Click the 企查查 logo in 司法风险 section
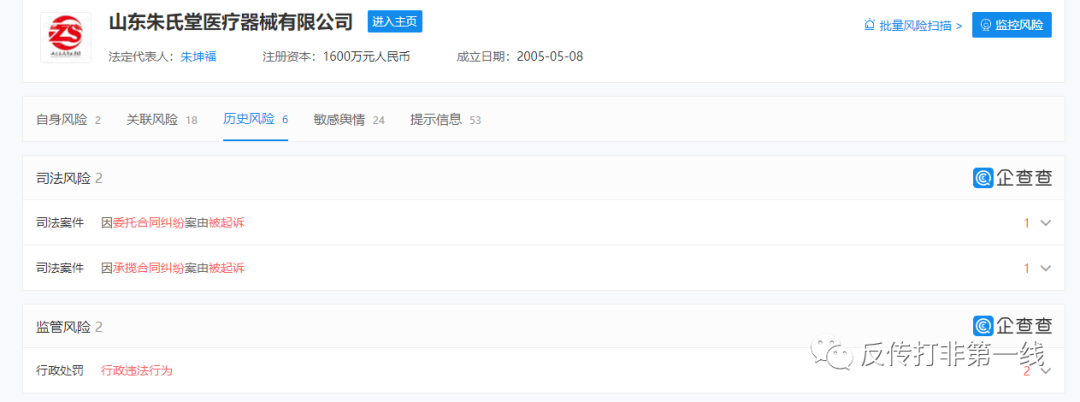This screenshot has height=402, width=1080. pyautogui.click(x=1012, y=178)
